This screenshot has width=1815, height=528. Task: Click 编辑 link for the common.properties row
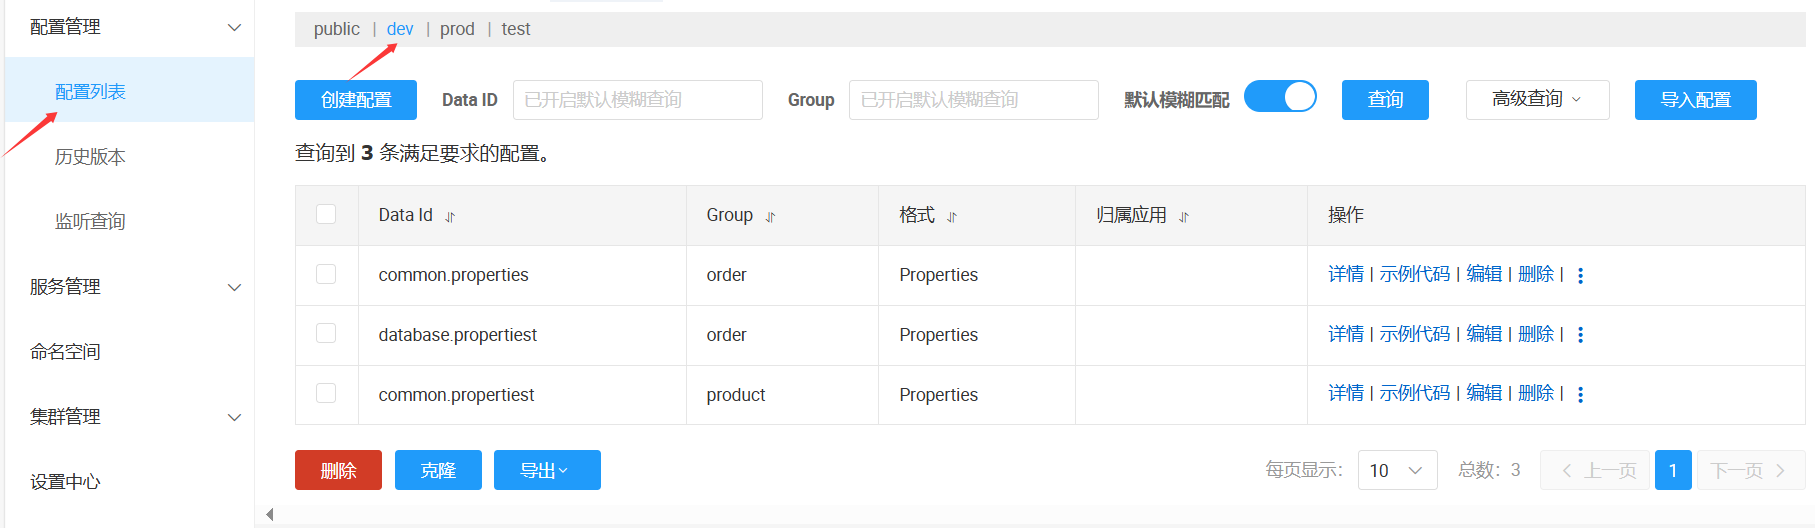click(1484, 274)
